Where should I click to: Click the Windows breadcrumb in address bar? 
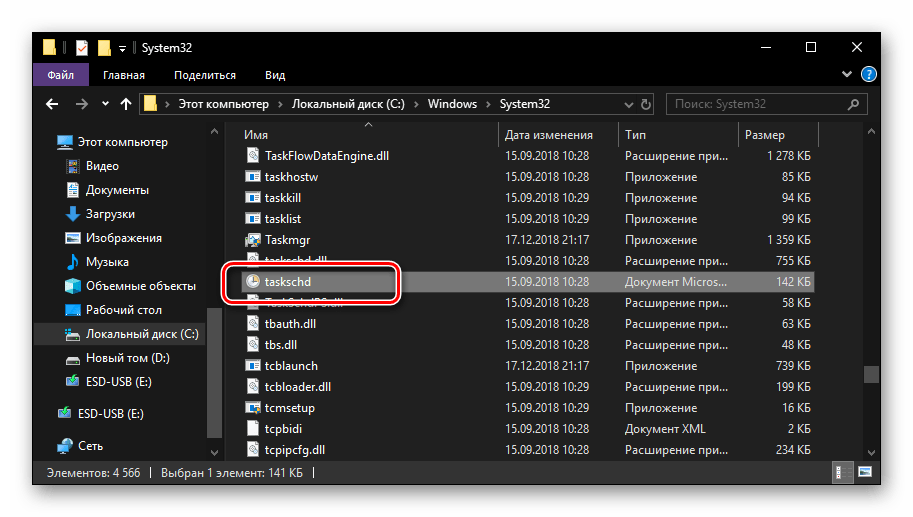[450, 104]
